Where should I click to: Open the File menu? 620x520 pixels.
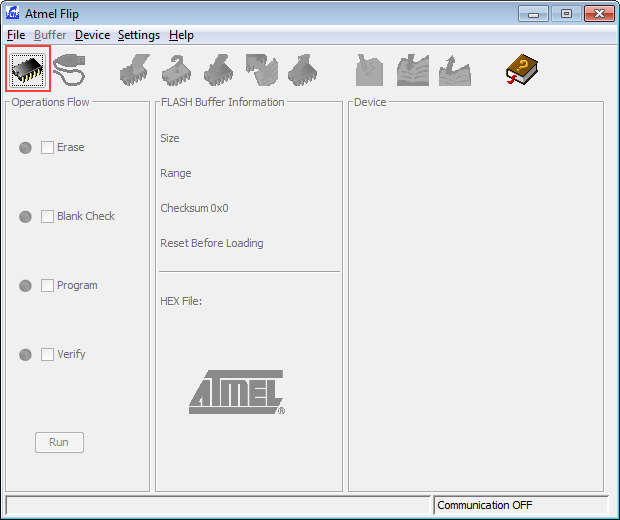point(16,35)
